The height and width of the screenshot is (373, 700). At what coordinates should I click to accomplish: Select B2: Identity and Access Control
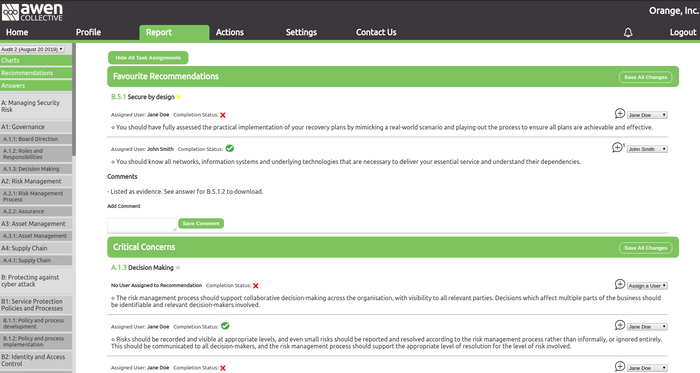tap(36, 360)
